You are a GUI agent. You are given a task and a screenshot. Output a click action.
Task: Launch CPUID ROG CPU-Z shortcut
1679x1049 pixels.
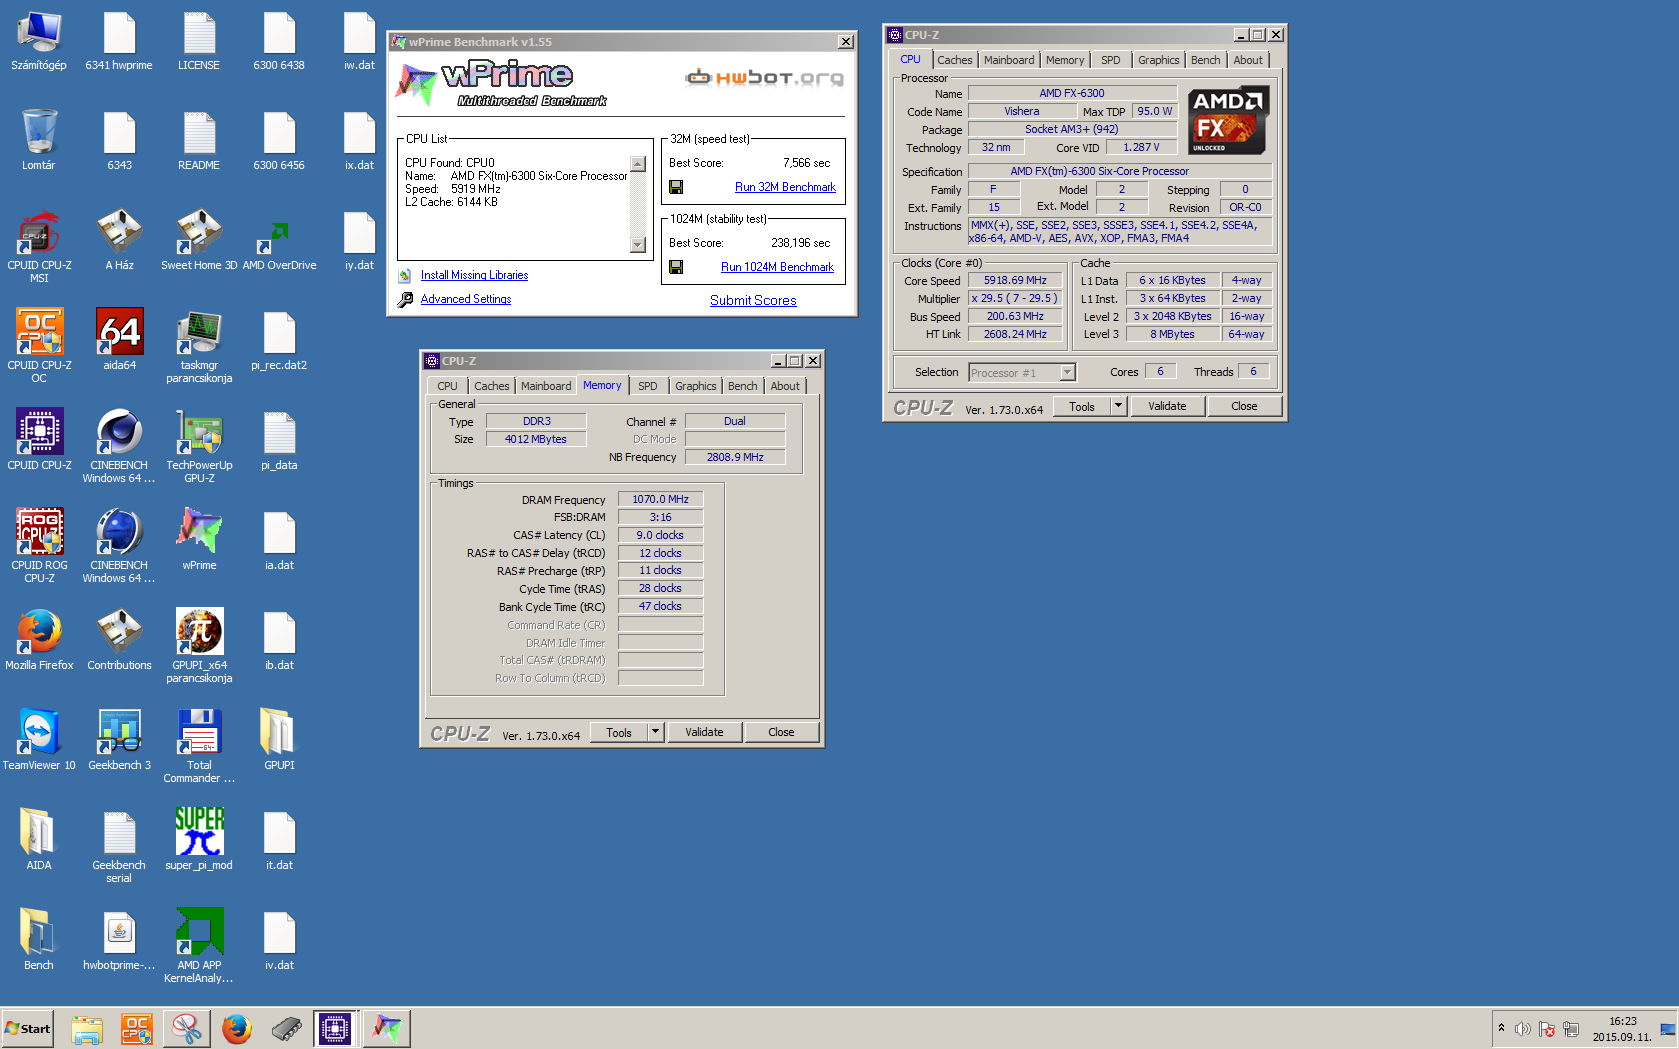tap(39, 547)
